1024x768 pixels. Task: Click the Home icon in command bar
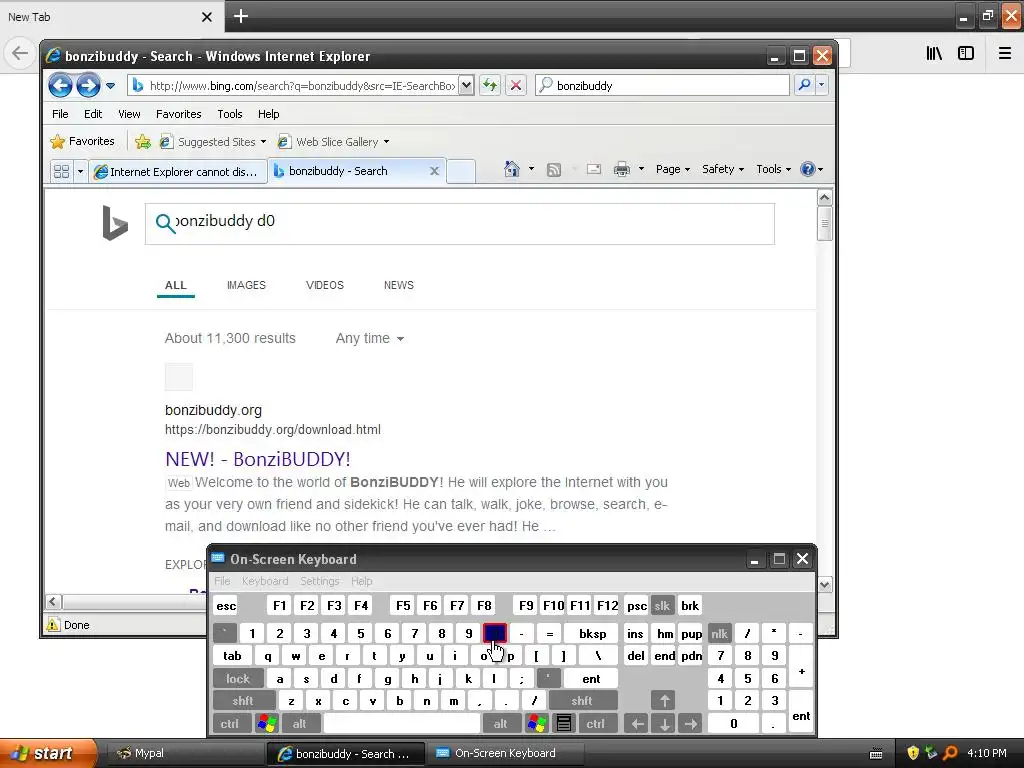pos(512,169)
